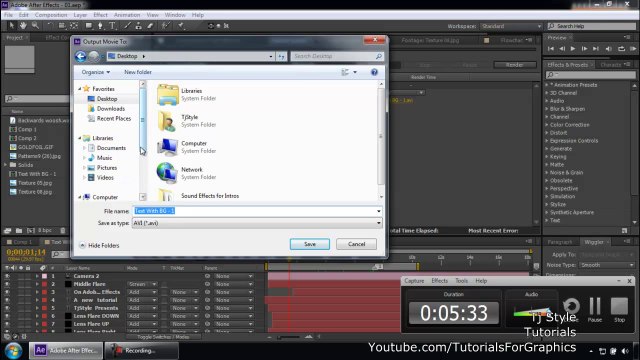
Task: Open the Save as type dropdown
Action: pyautogui.click(x=257, y=223)
